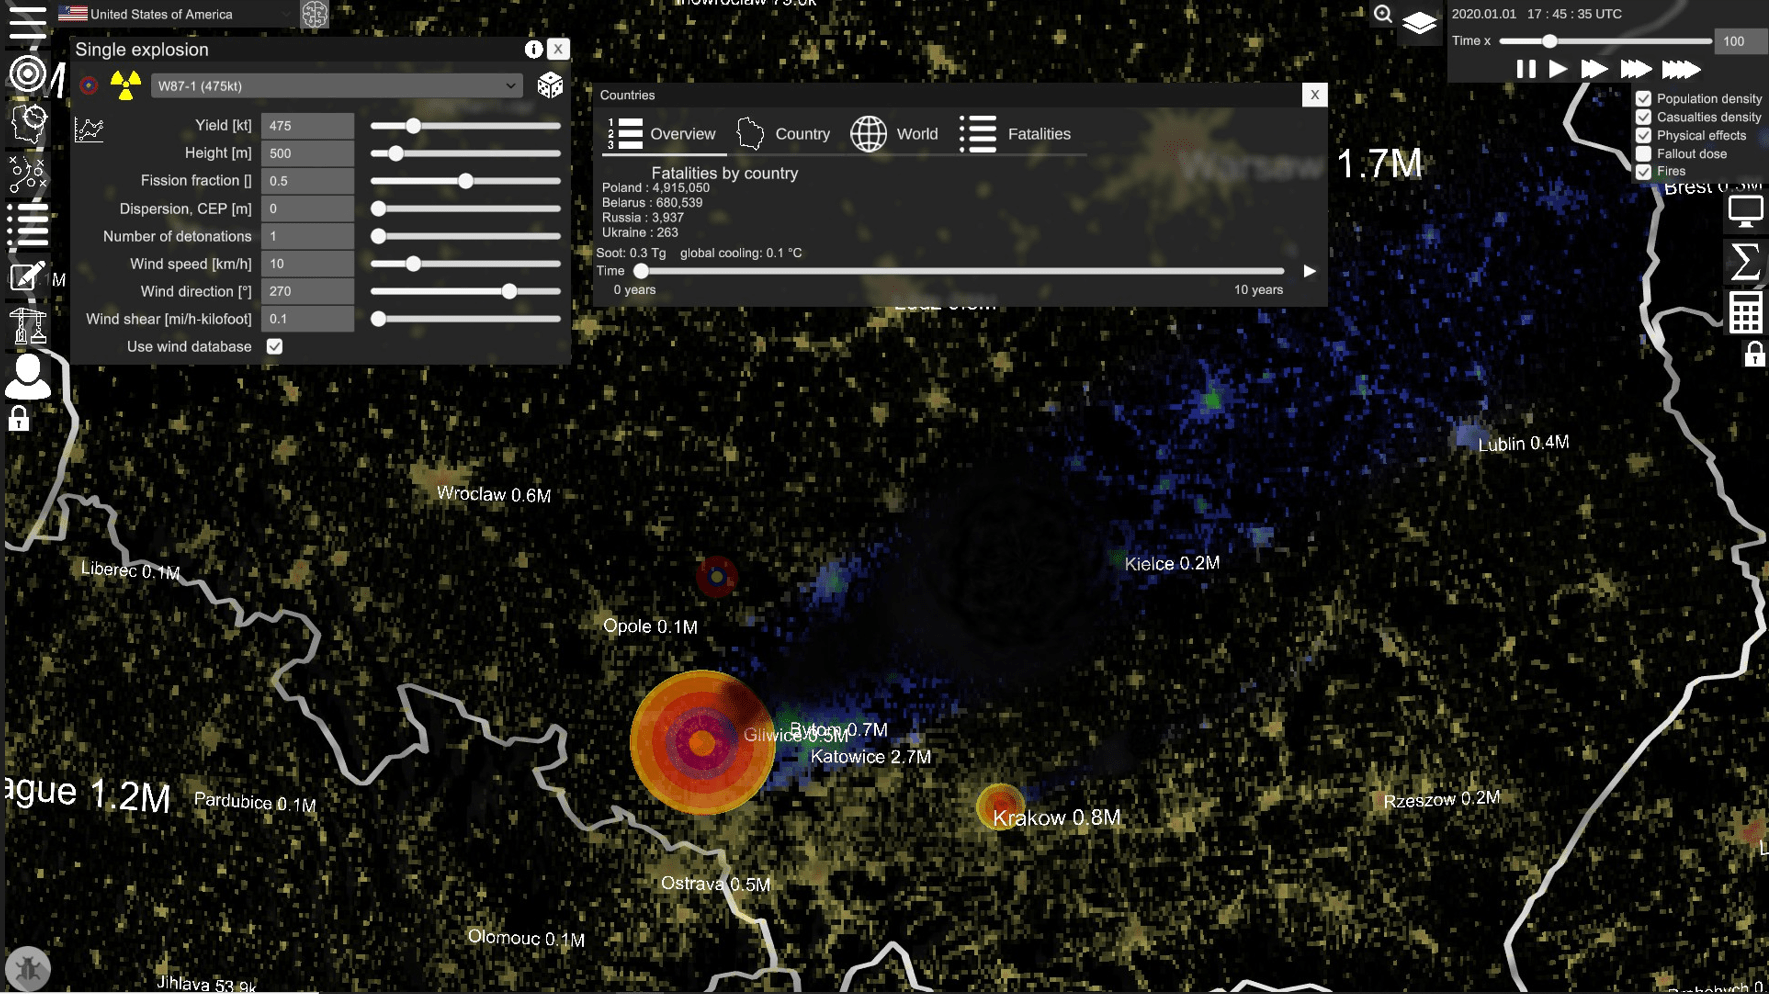
Task: Click the Yield [kt] input field
Action: click(308, 126)
